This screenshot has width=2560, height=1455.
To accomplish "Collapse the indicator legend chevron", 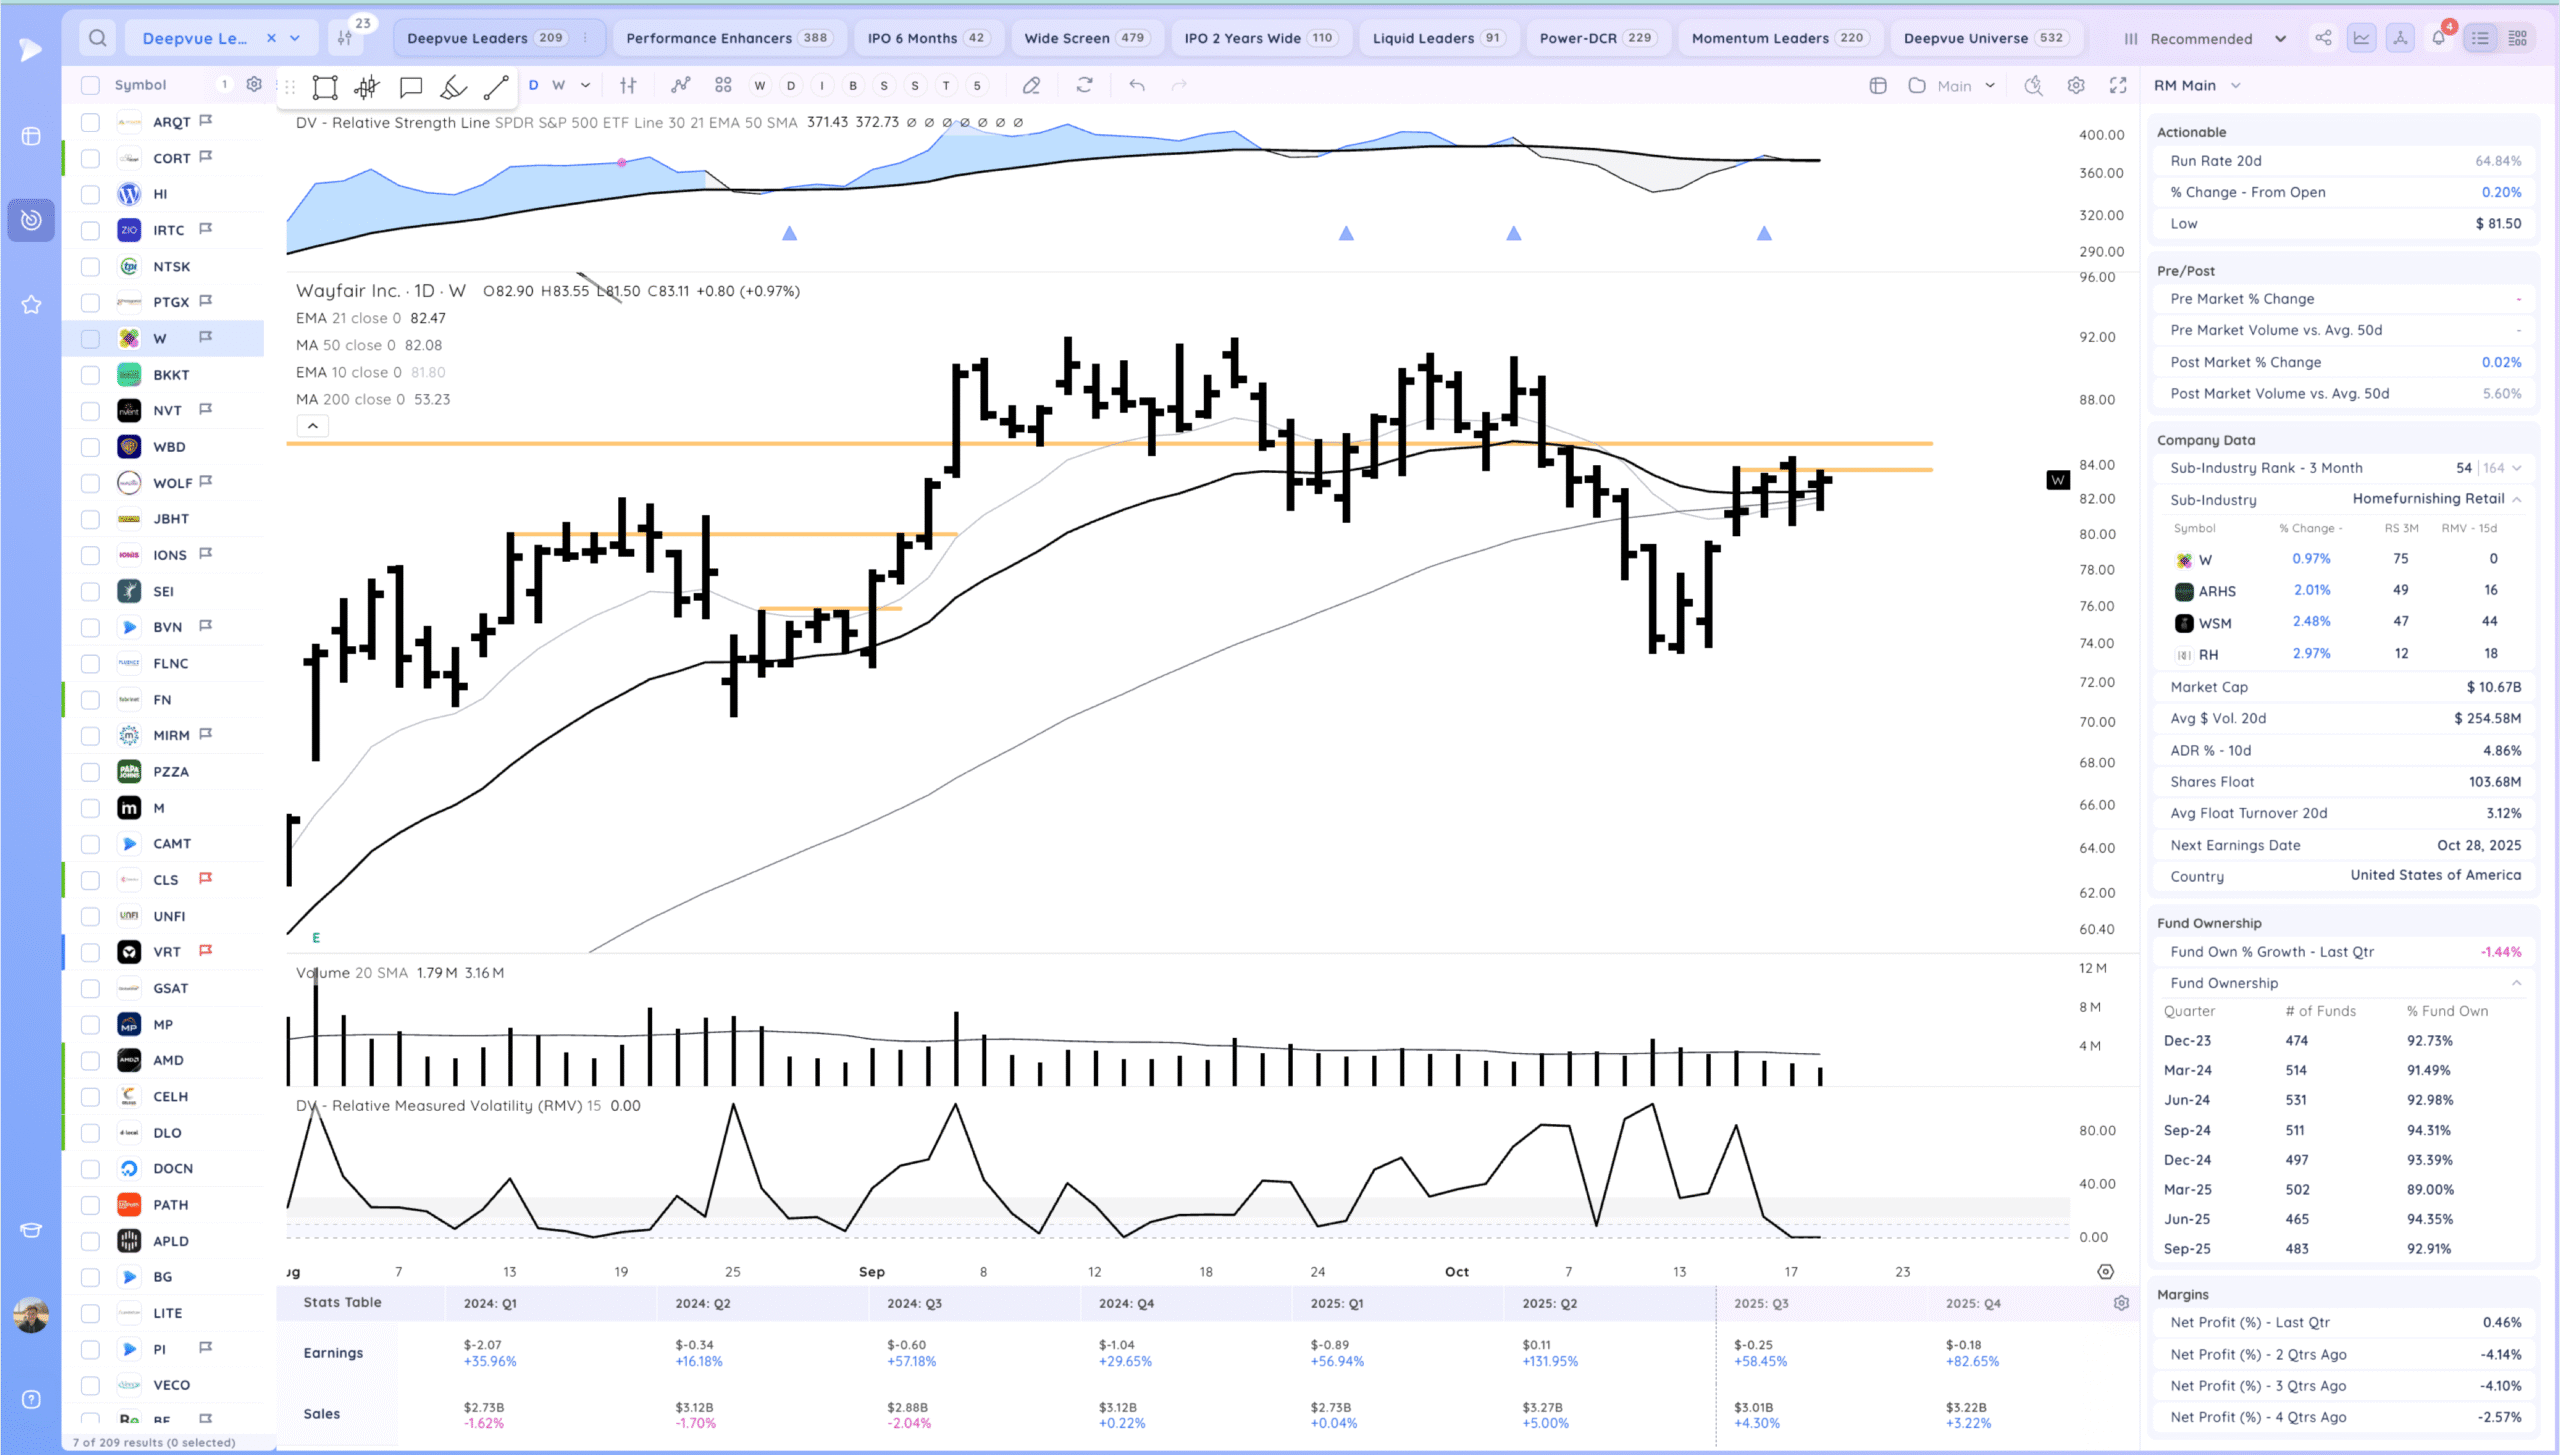I will click(x=313, y=426).
